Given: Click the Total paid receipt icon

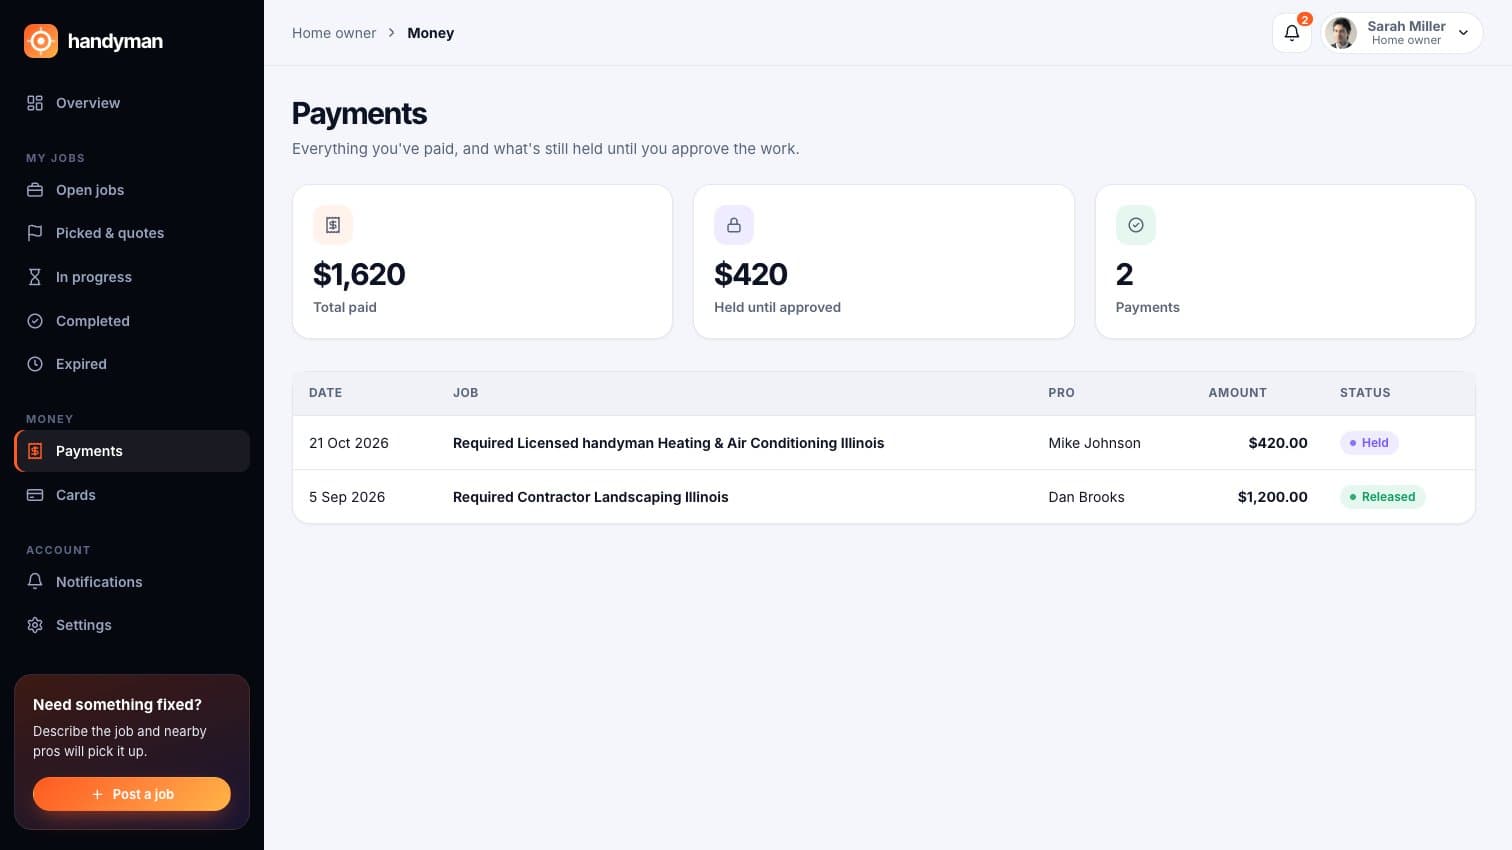Looking at the screenshot, I should click(333, 225).
